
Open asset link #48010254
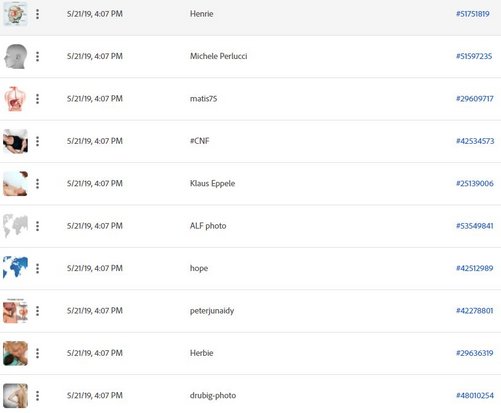pyautogui.click(x=475, y=396)
